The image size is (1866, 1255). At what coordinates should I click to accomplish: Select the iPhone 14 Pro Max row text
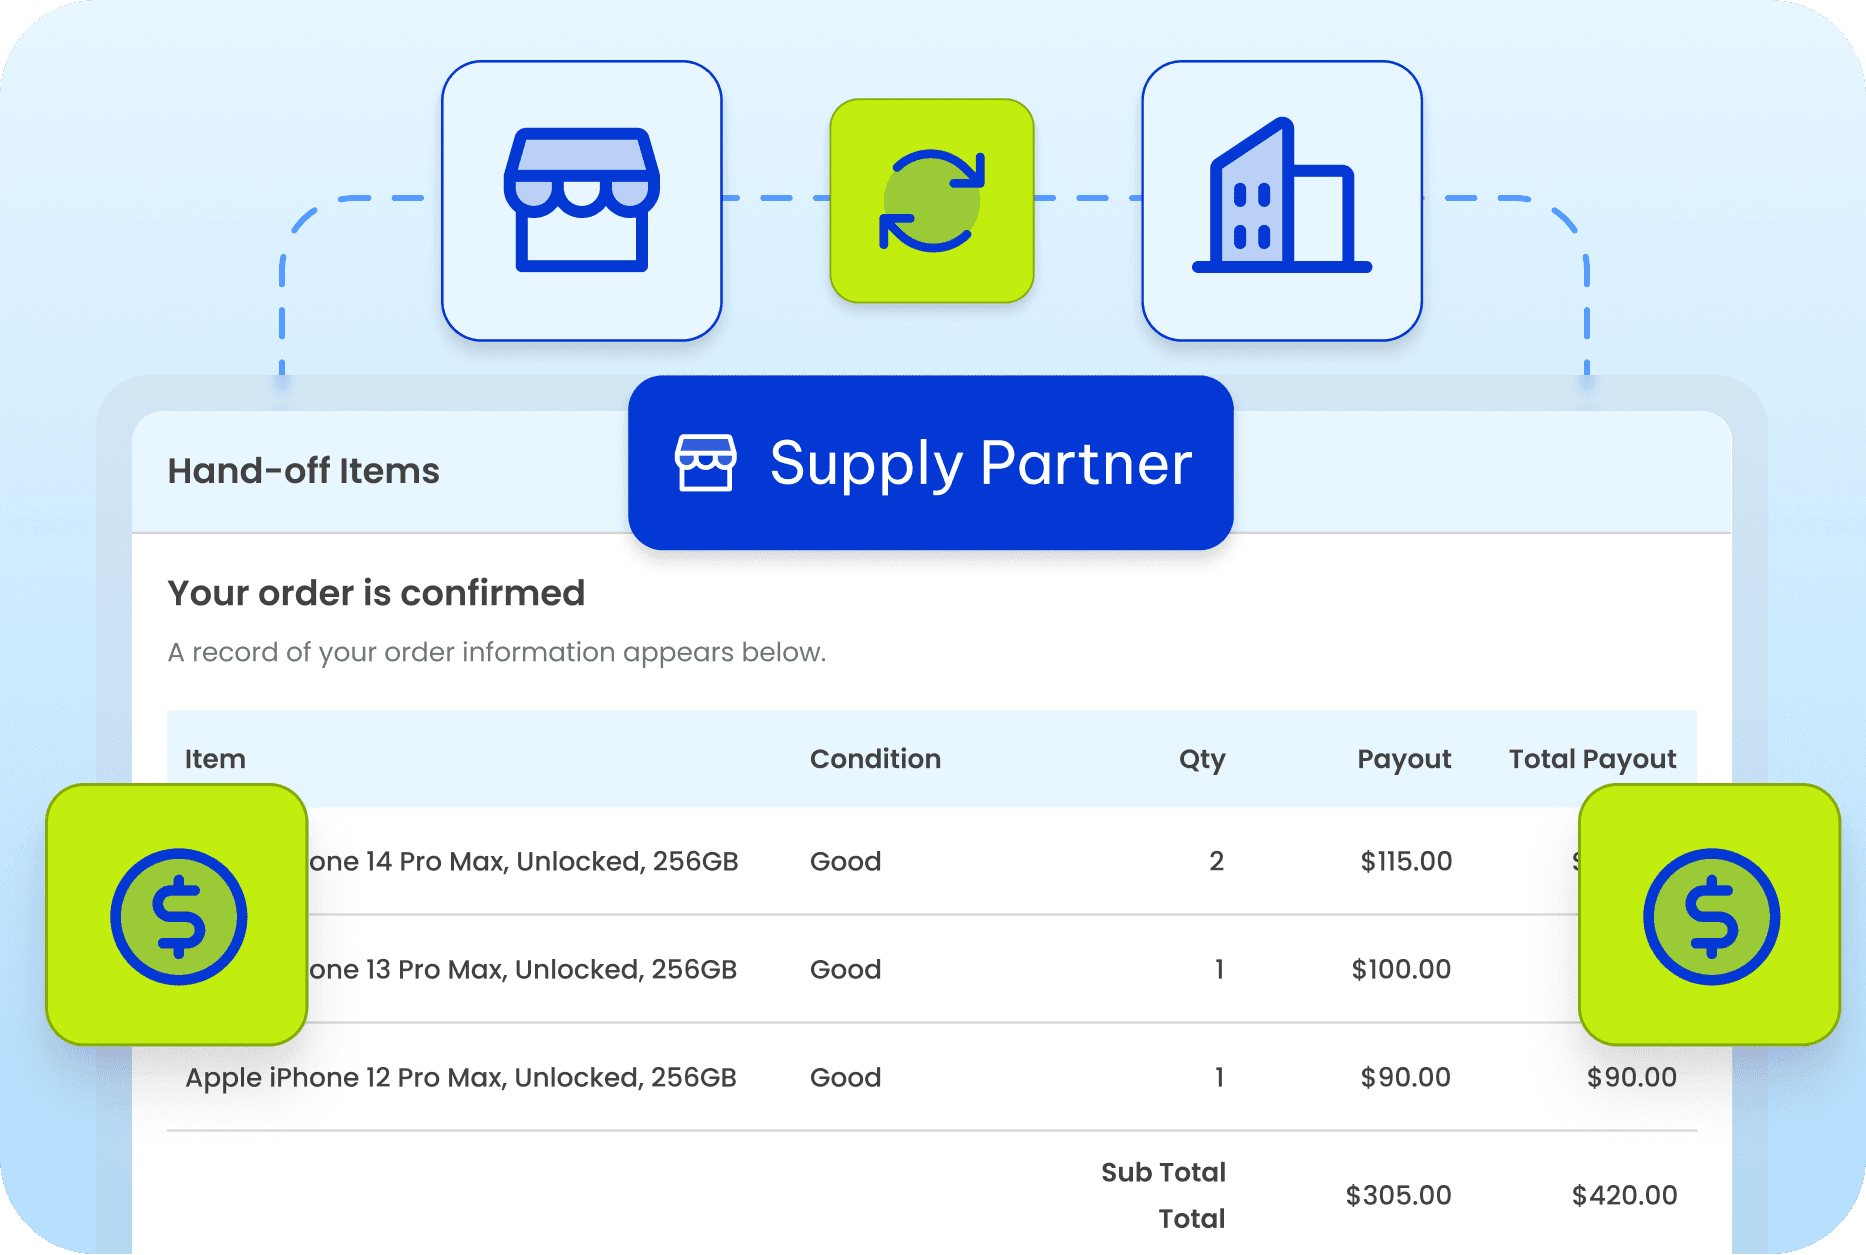point(523,861)
